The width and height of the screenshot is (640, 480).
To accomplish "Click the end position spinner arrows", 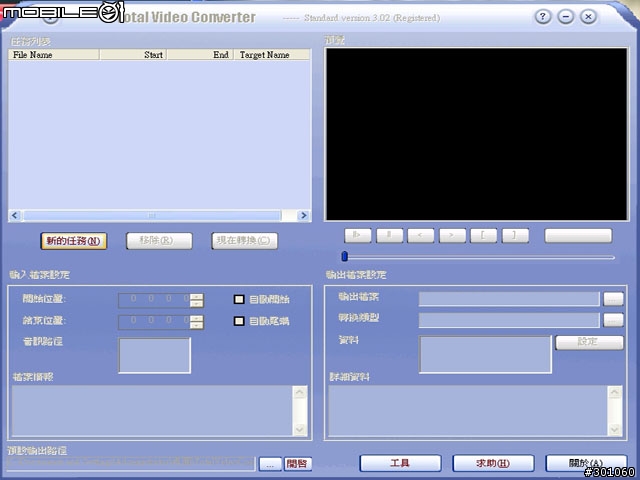I will point(197,322).
